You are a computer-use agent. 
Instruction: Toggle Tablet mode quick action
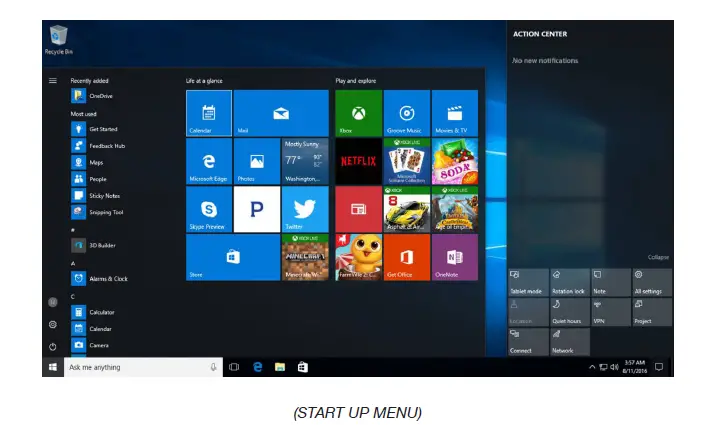(528, 282)
